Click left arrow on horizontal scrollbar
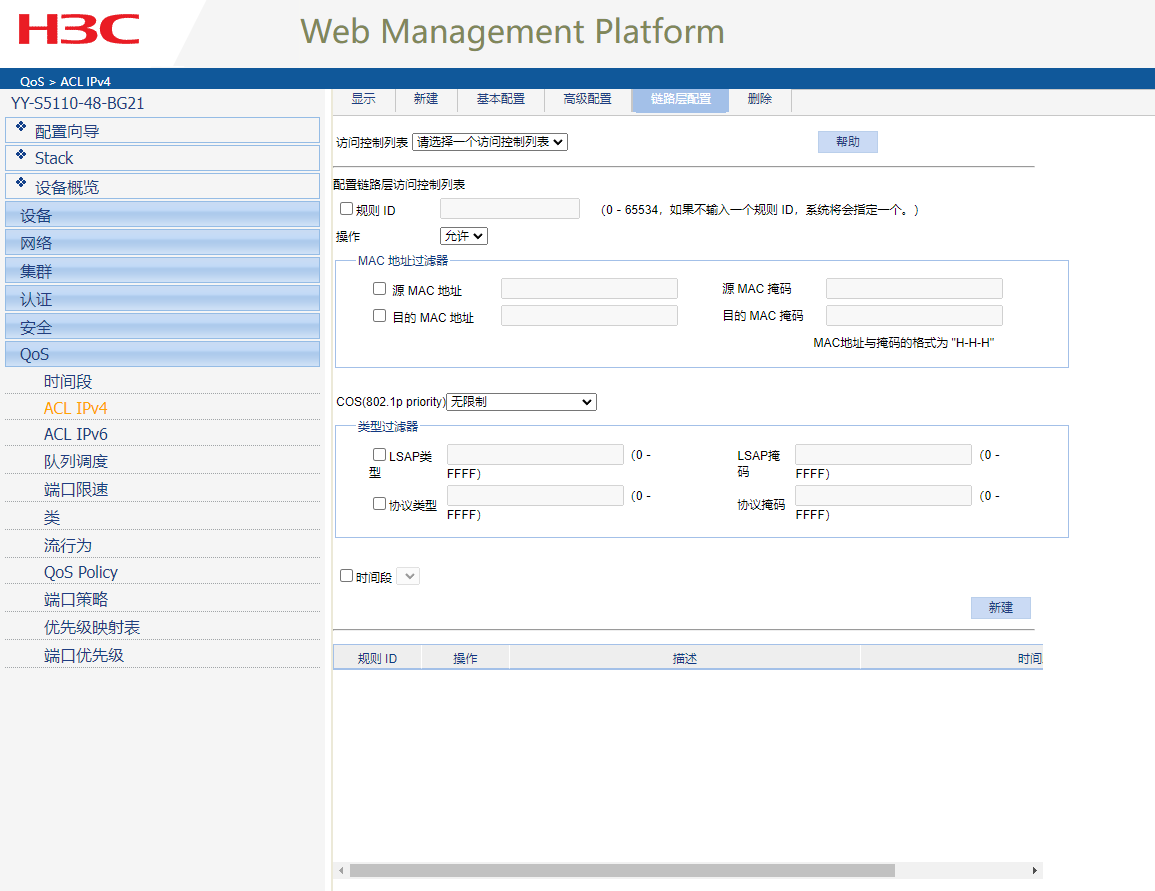The image size is (1155, 891). tap(340, 871)
